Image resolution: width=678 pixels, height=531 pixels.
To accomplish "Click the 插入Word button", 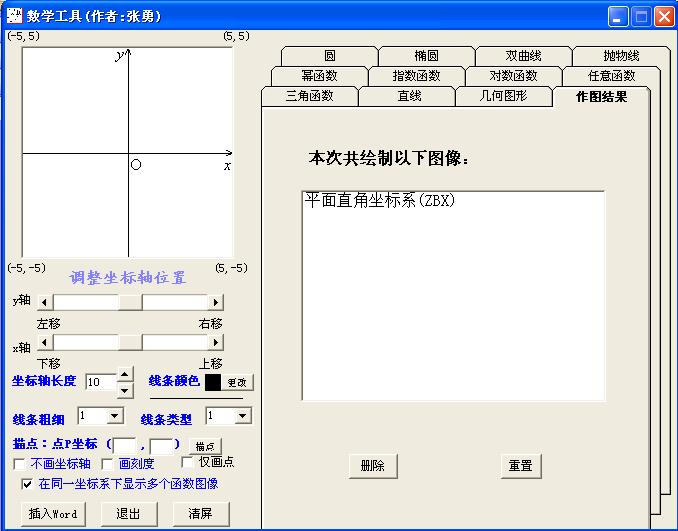I will click(53, 514).
